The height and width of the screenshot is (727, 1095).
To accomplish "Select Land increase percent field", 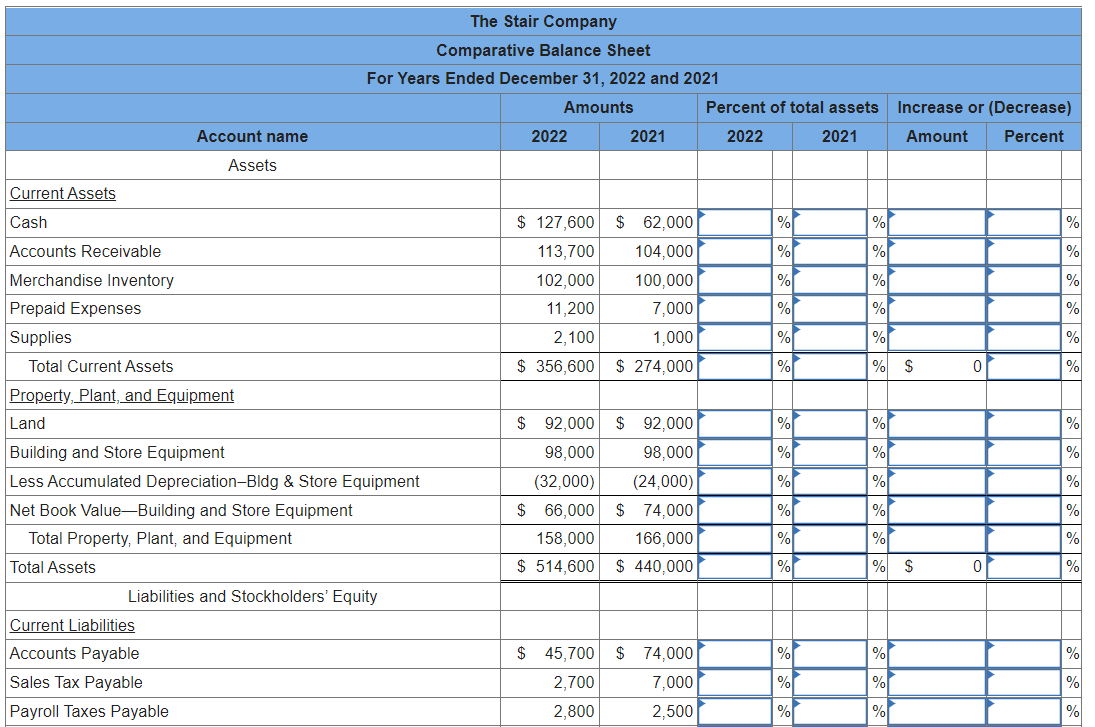I will point(1024,424).
